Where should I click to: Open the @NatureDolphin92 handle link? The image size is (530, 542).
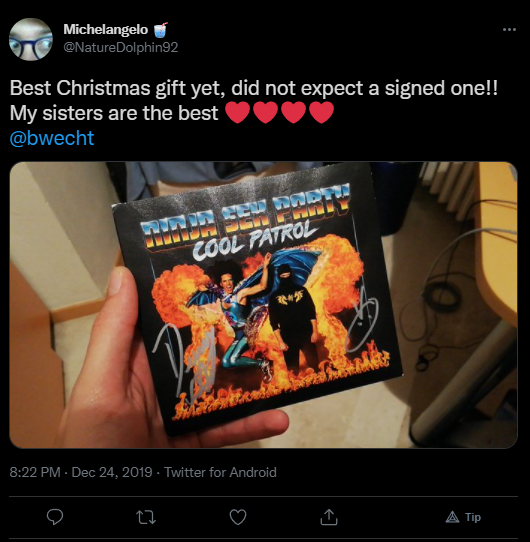[121, 47]
